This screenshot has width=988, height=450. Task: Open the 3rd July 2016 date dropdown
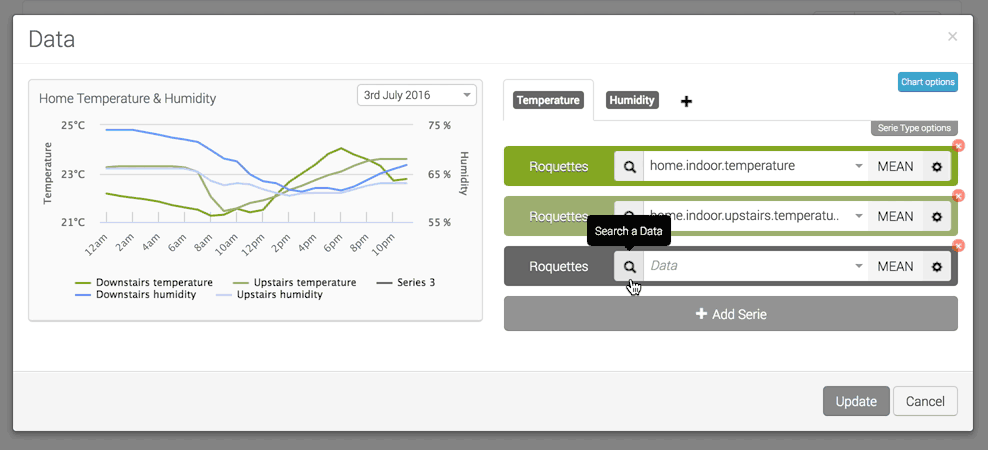coord(418,95)
